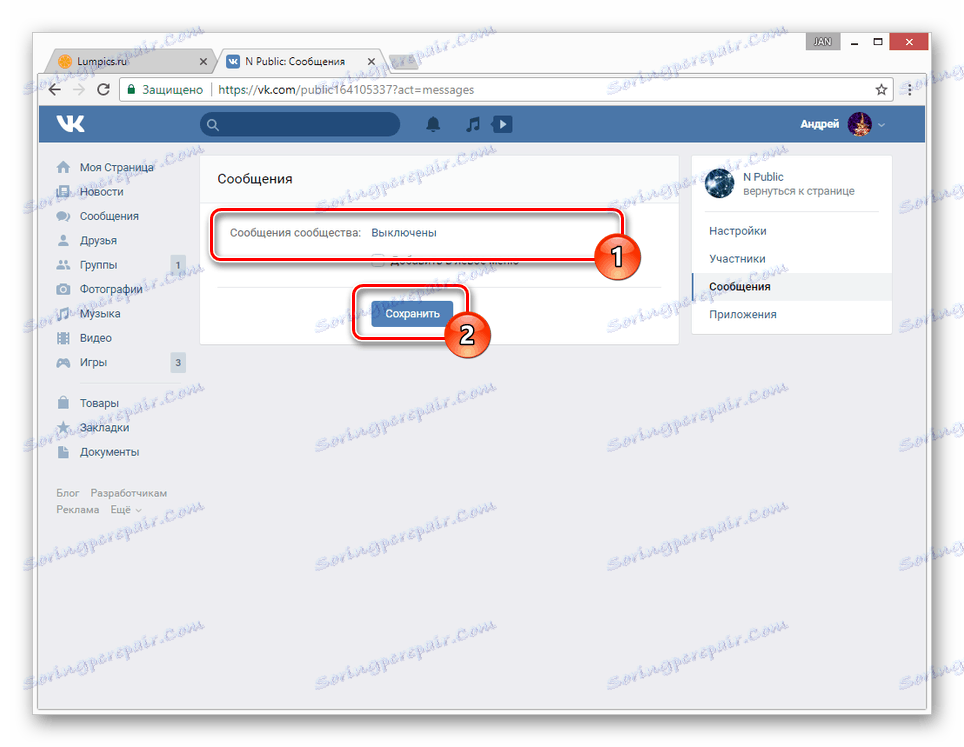
Task: Open the Блог footer link
Action: pyautogui.click(x=68, y=493)
